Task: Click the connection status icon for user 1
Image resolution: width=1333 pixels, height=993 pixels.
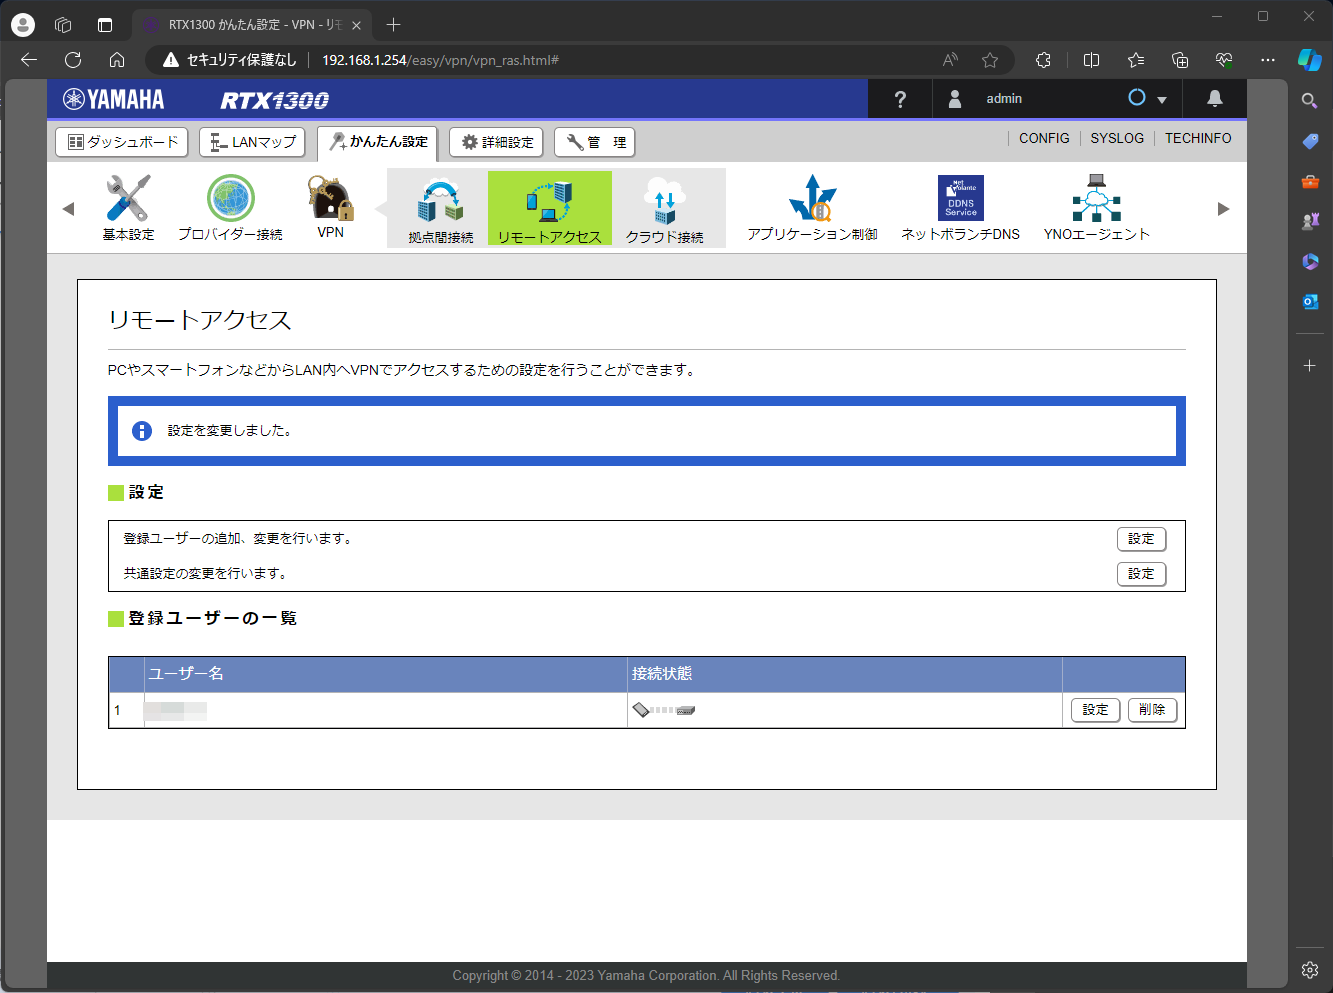Action: point(664,710)
